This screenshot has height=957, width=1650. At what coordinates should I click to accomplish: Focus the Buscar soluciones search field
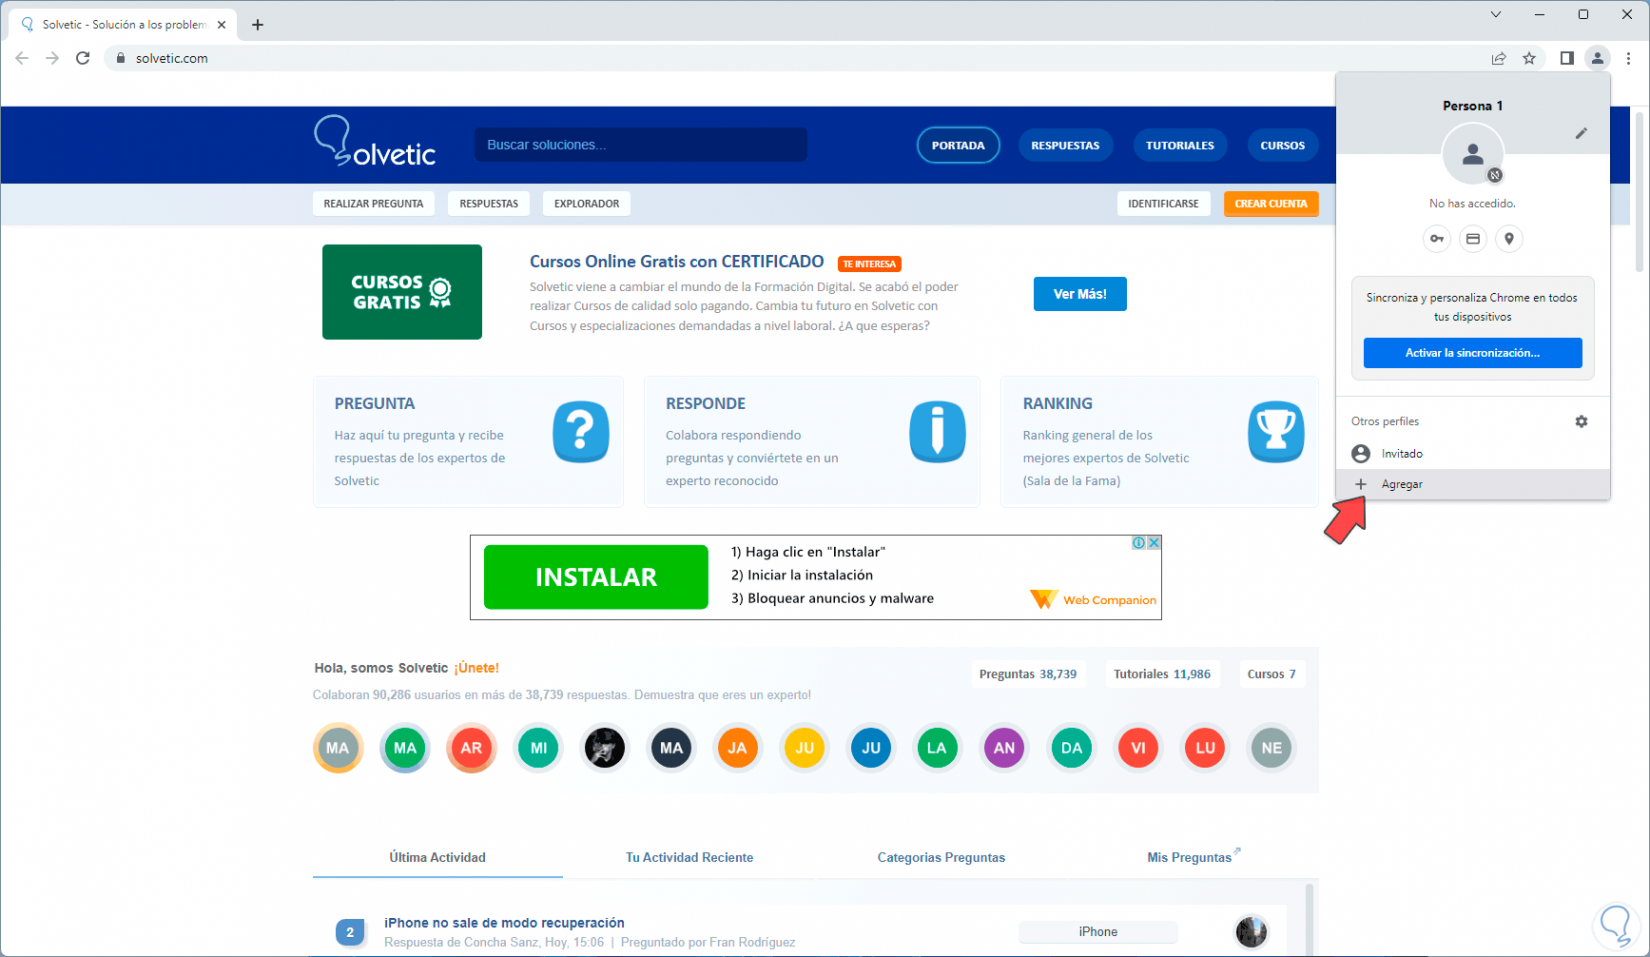pos(641,145)
